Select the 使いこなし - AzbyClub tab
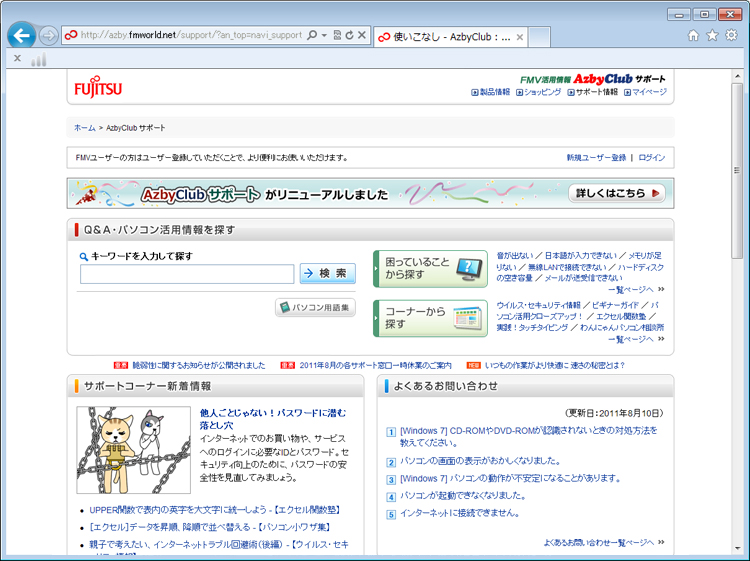This screenshot has width=750, height=561. (450, 37)
